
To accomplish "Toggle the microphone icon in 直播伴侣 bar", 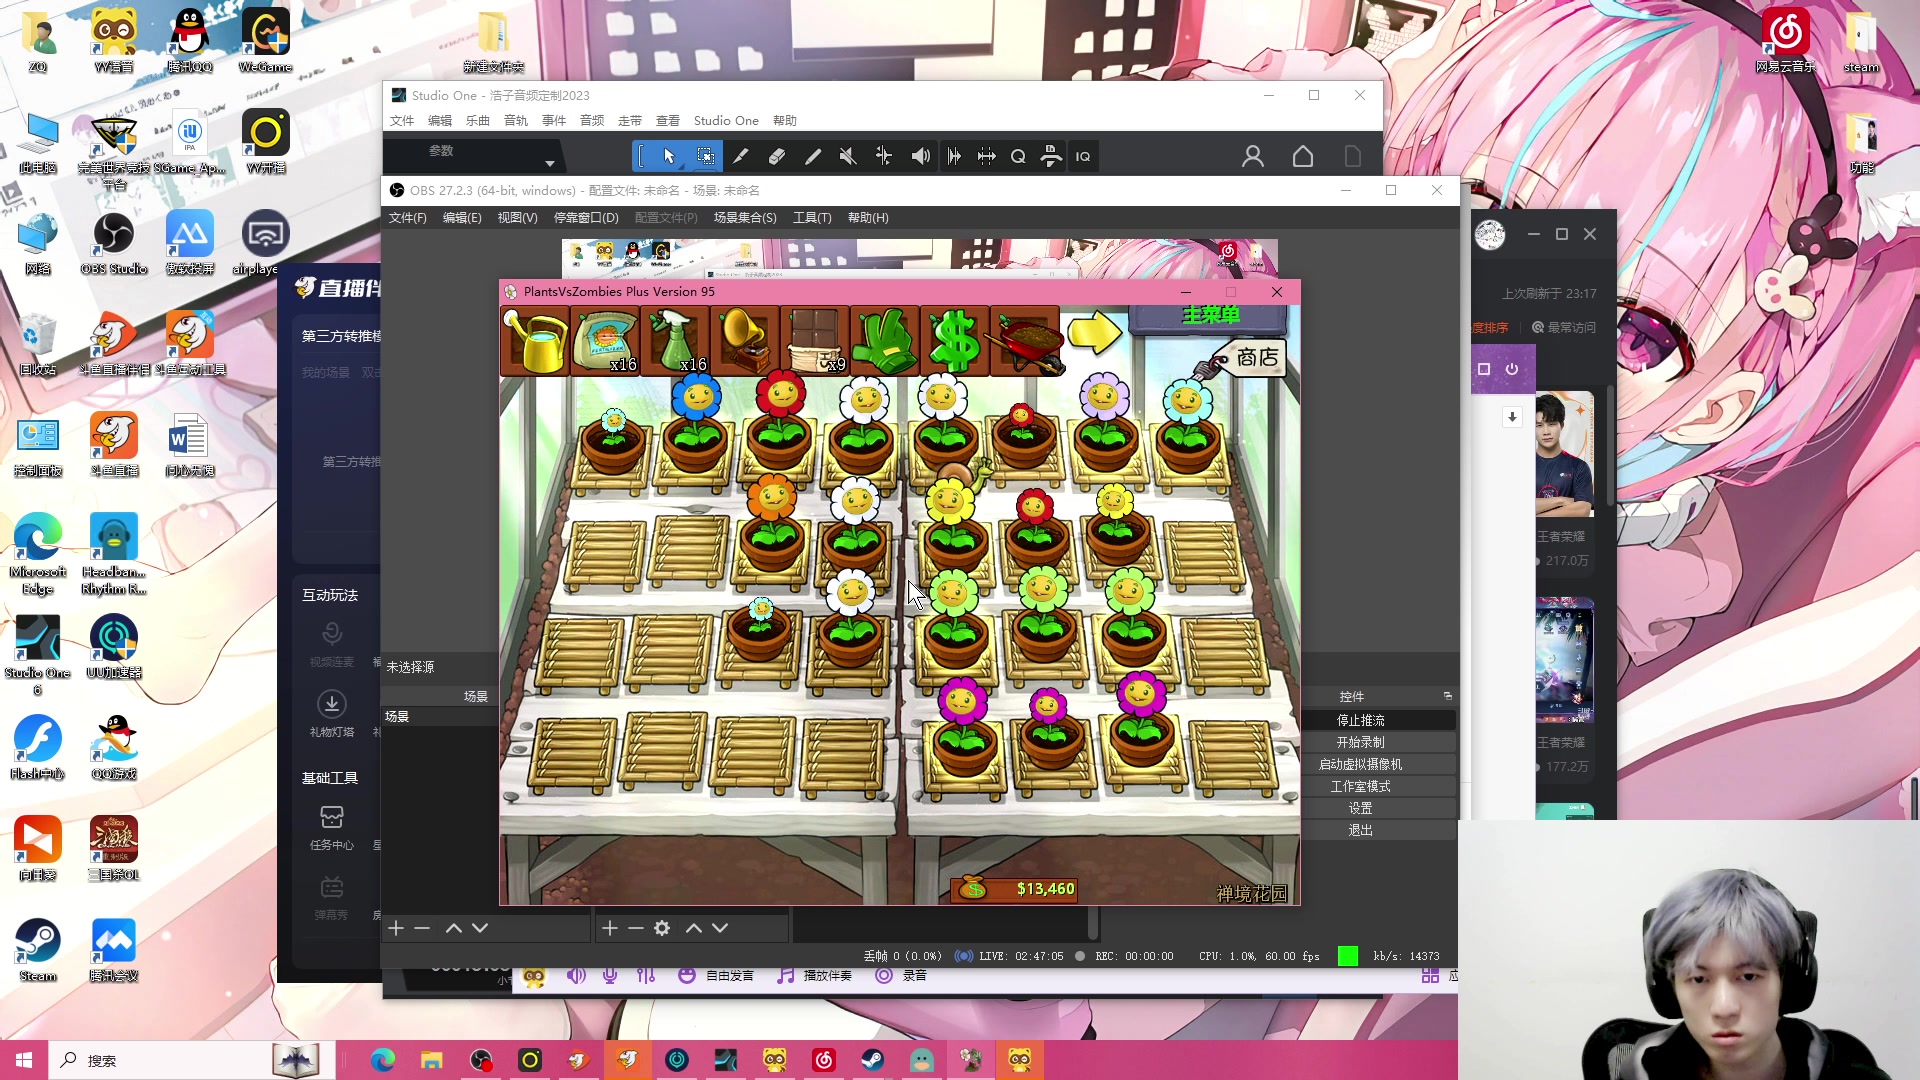I will [610, 975].
